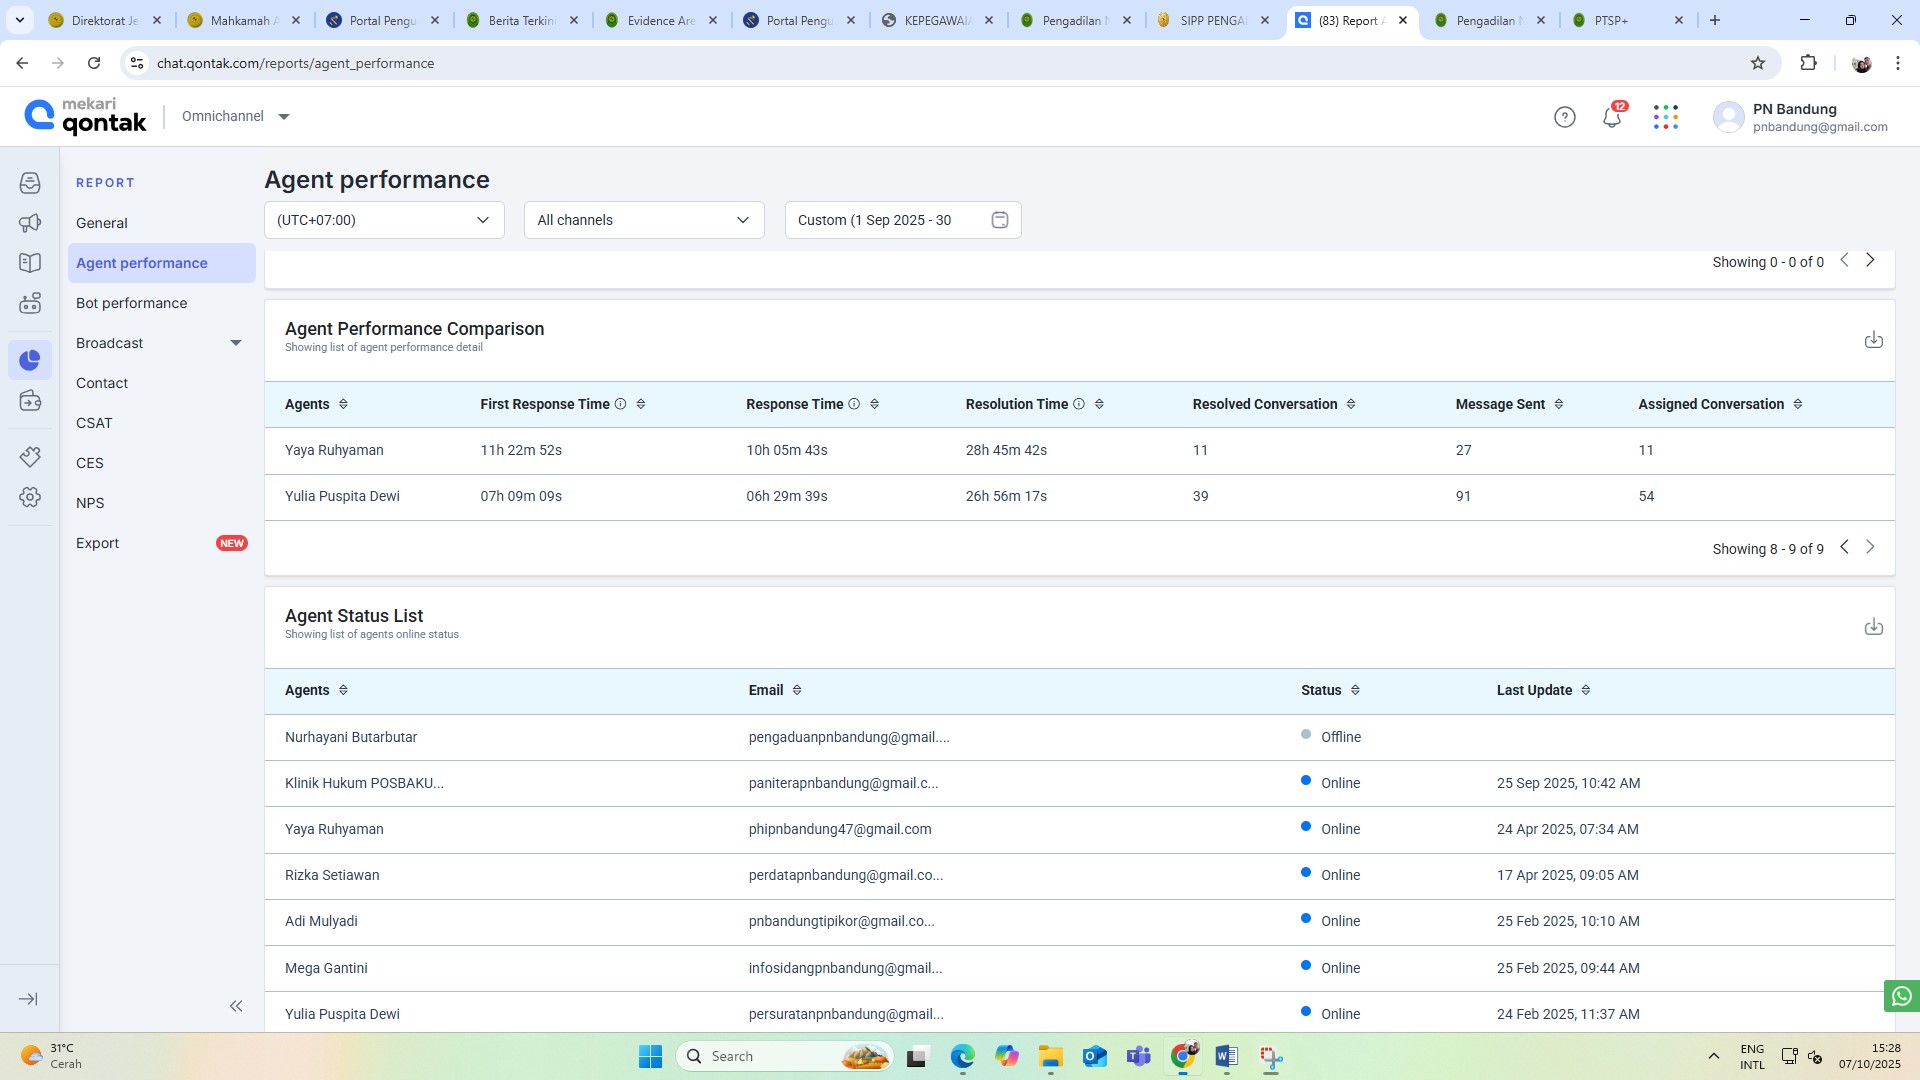Open the All channels dropdown

pos(644,220)
